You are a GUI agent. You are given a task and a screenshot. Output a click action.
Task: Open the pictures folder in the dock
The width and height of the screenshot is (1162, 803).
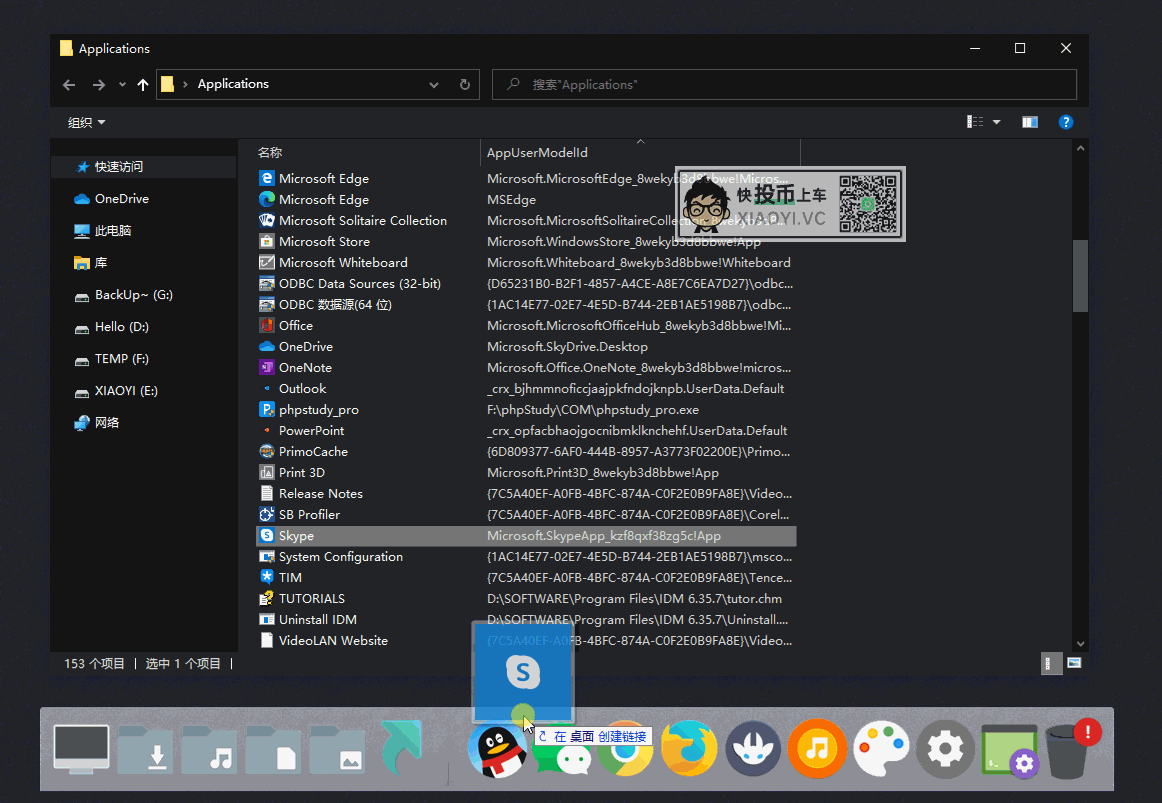[x=337, y=750]
